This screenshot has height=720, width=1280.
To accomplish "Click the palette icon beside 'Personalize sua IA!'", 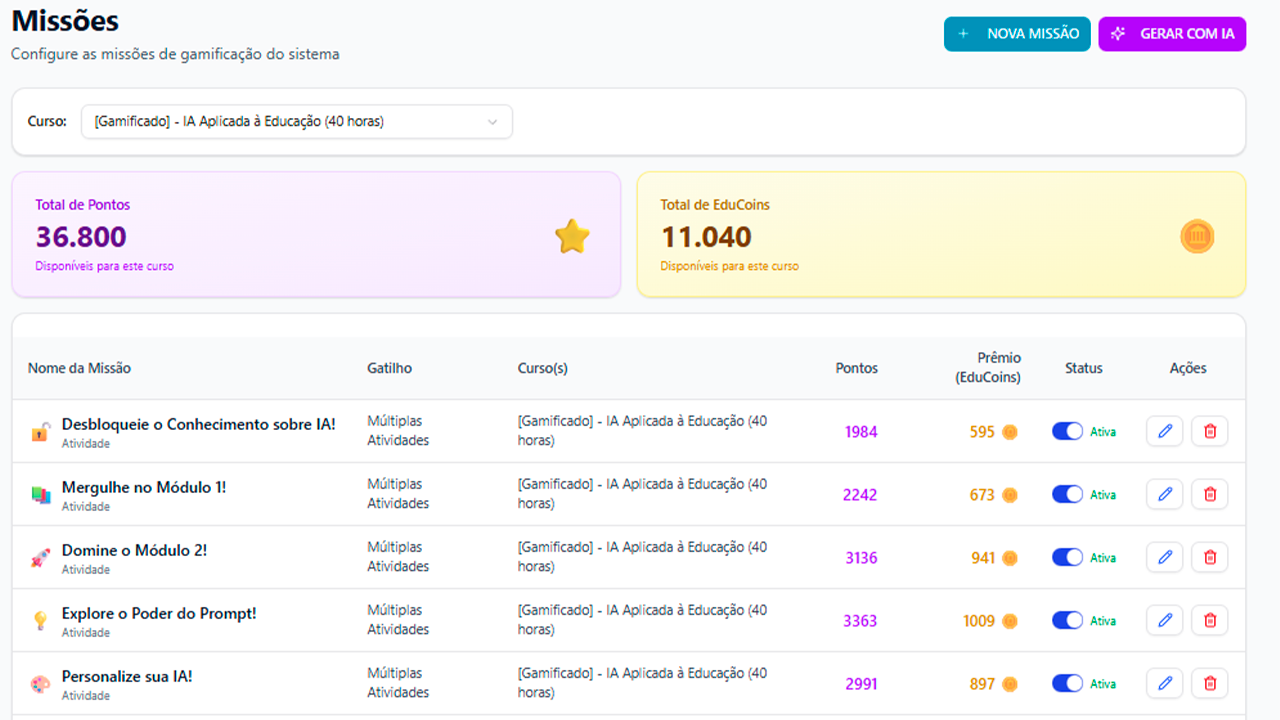I will (40, 684).
